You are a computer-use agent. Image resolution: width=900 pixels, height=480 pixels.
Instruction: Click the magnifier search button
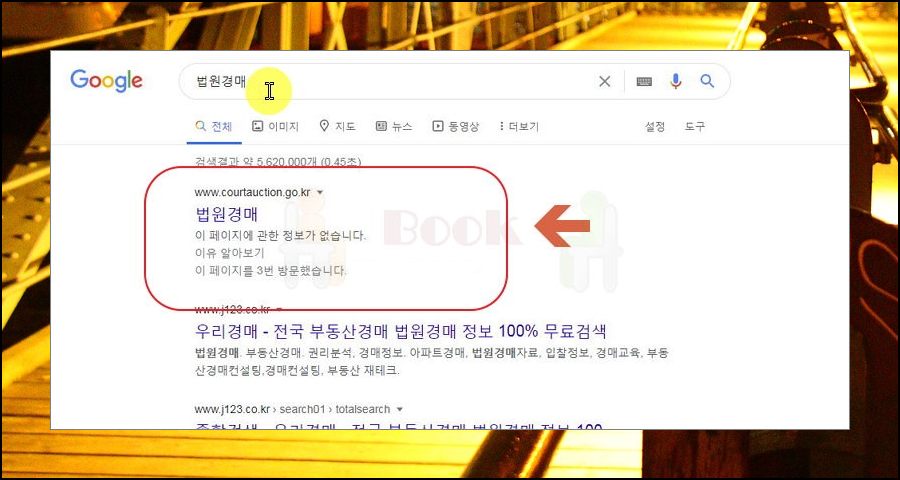coord(707,81)
